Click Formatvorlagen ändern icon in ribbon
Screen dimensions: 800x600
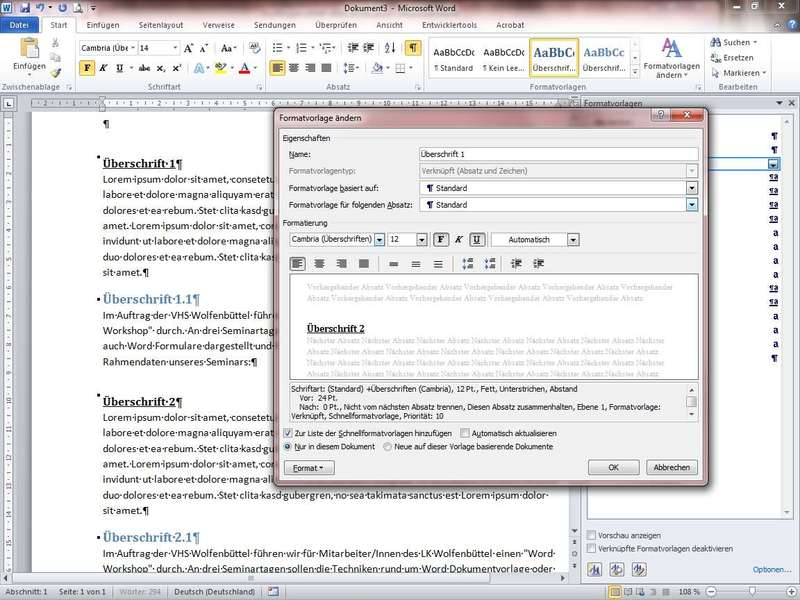671,49
